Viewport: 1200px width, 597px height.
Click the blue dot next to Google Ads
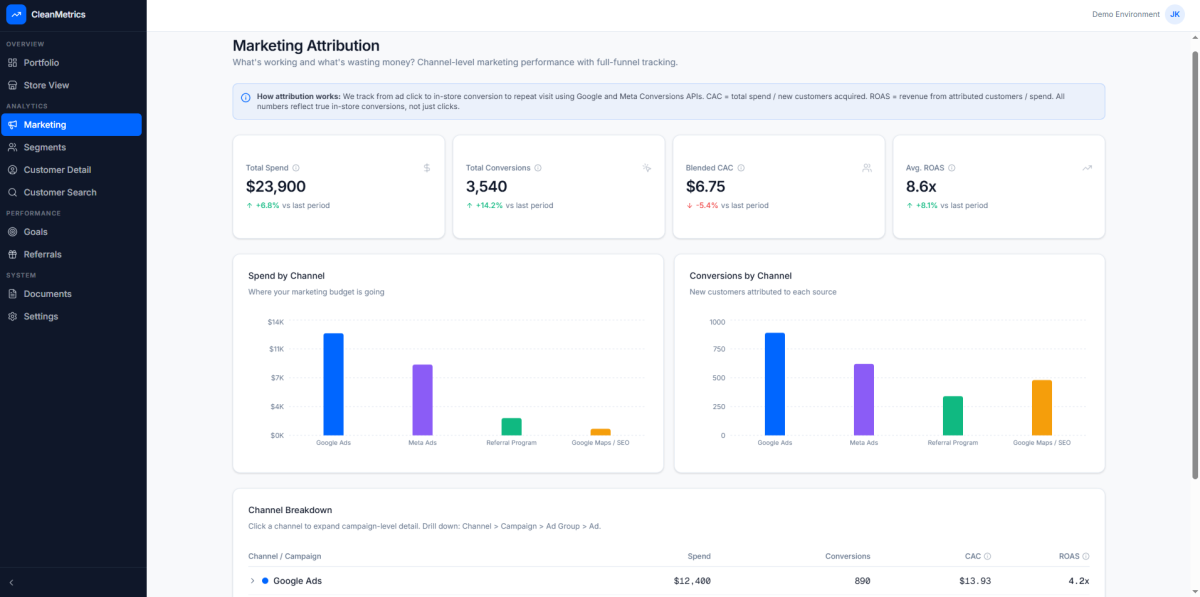264,580
